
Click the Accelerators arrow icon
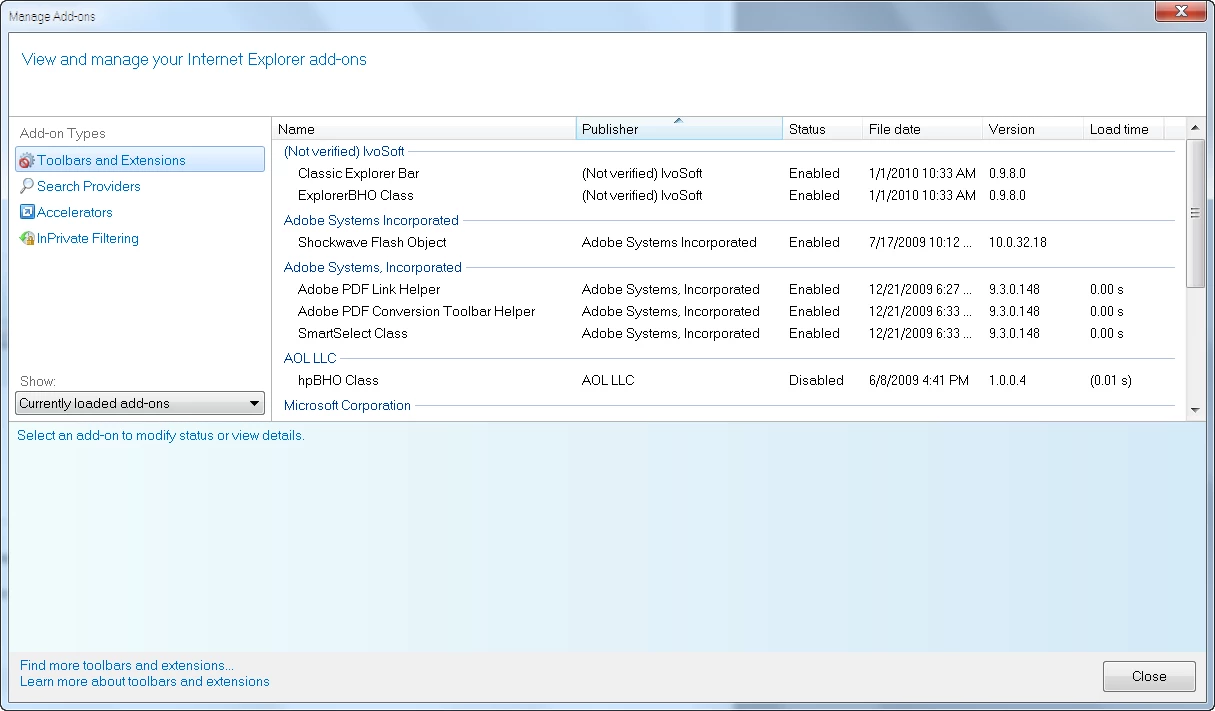point(27,212)
